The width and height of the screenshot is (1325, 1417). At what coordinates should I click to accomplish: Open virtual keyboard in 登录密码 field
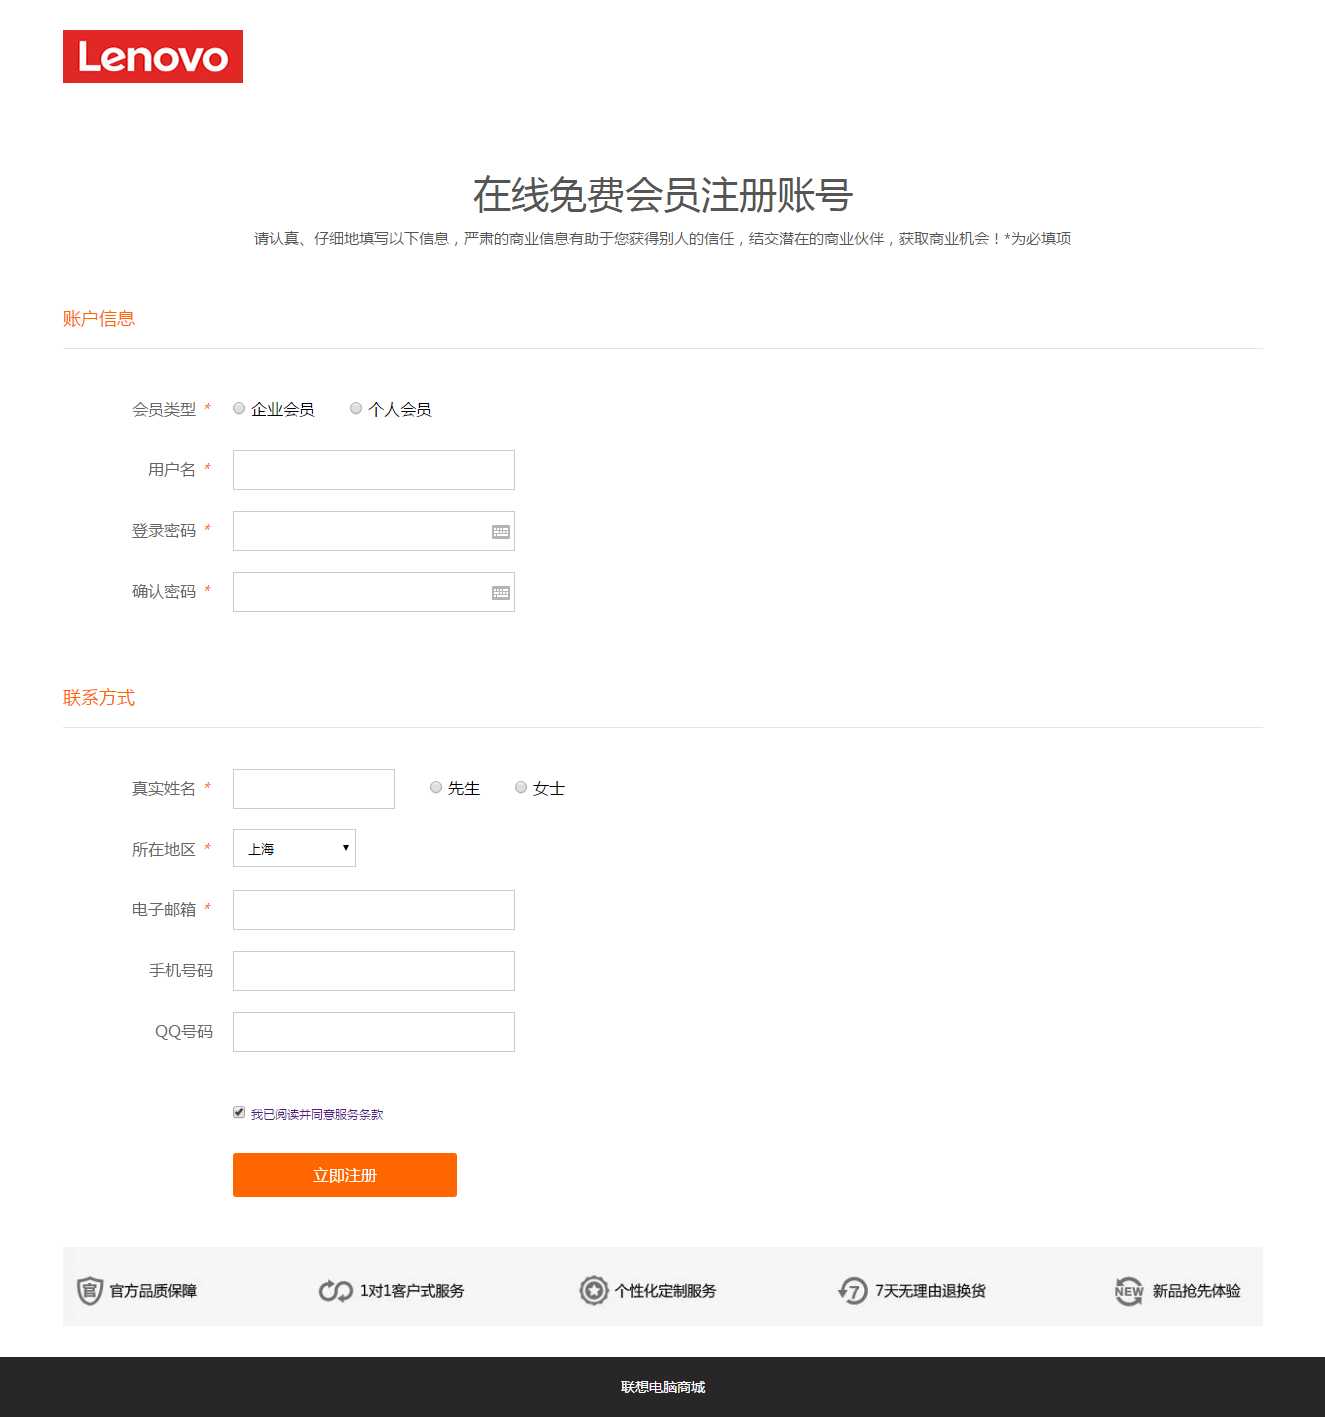click(501, 532)
